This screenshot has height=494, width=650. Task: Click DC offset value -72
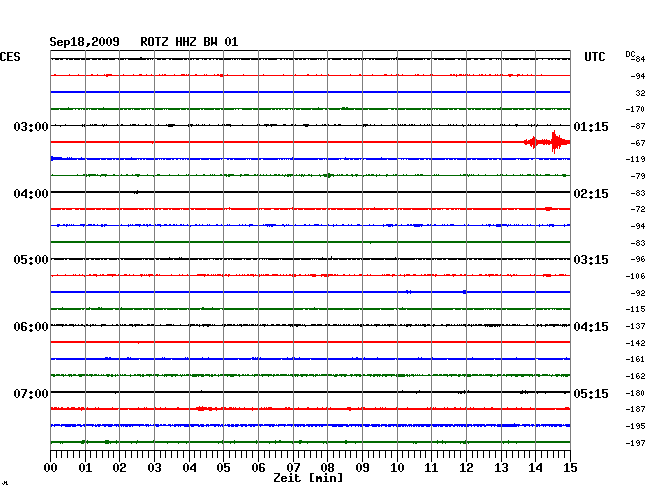(x=638, y=209)
